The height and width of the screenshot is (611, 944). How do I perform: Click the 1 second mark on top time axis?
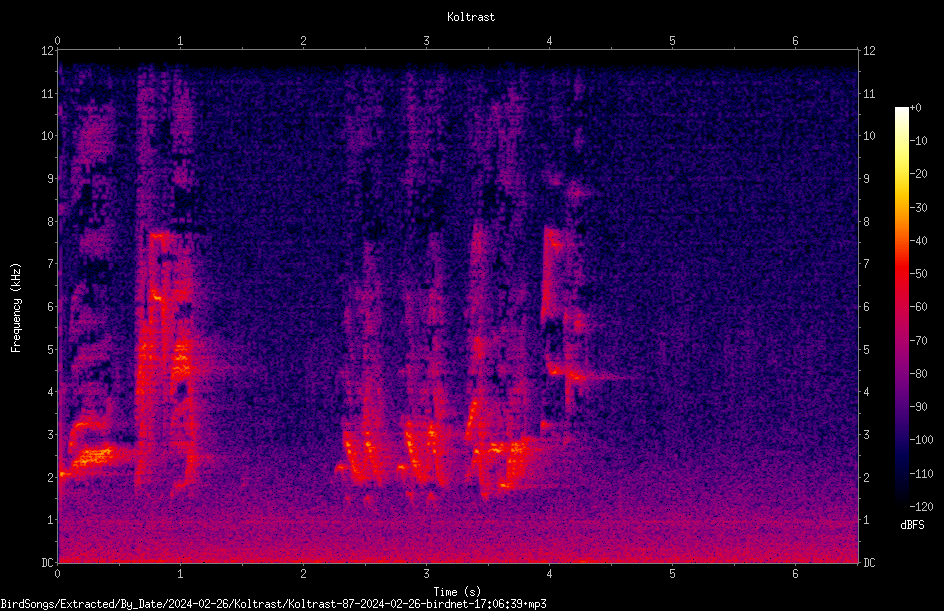pyautogui.click(x=180, y=41)
